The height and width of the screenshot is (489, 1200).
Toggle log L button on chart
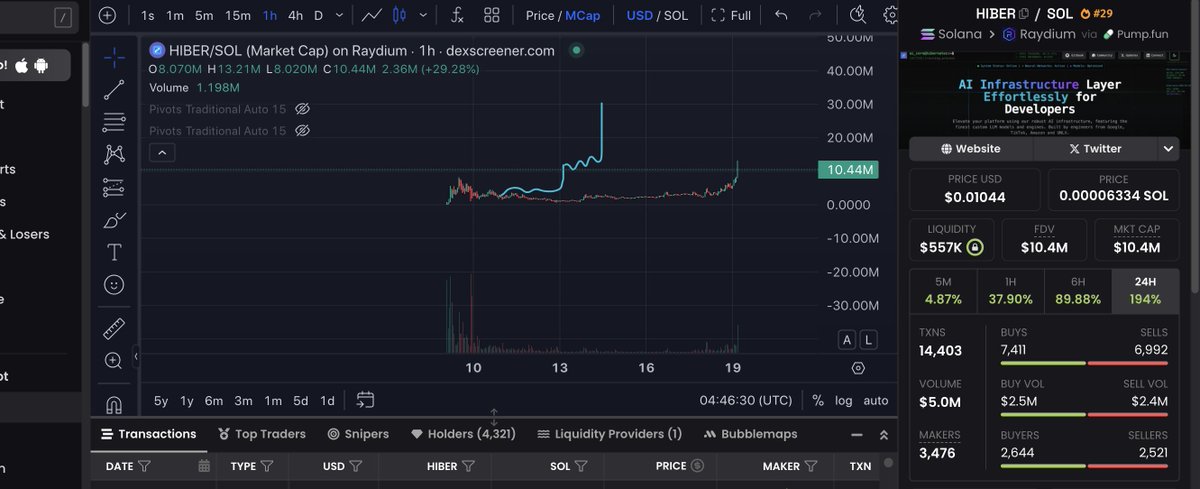868,340
